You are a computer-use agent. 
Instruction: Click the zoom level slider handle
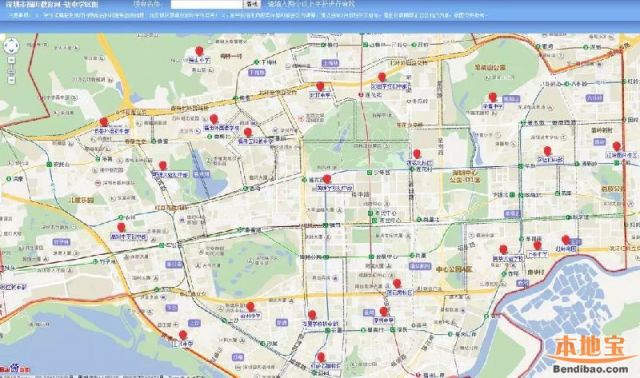11,71
